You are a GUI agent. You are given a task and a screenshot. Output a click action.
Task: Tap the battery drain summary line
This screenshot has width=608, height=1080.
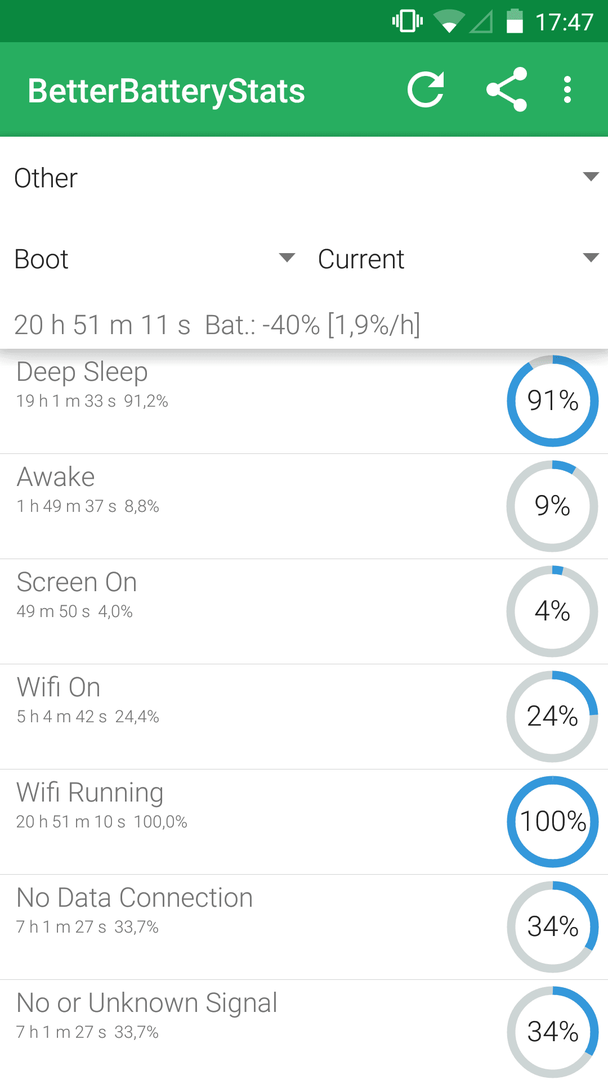(x=217, y=325)
